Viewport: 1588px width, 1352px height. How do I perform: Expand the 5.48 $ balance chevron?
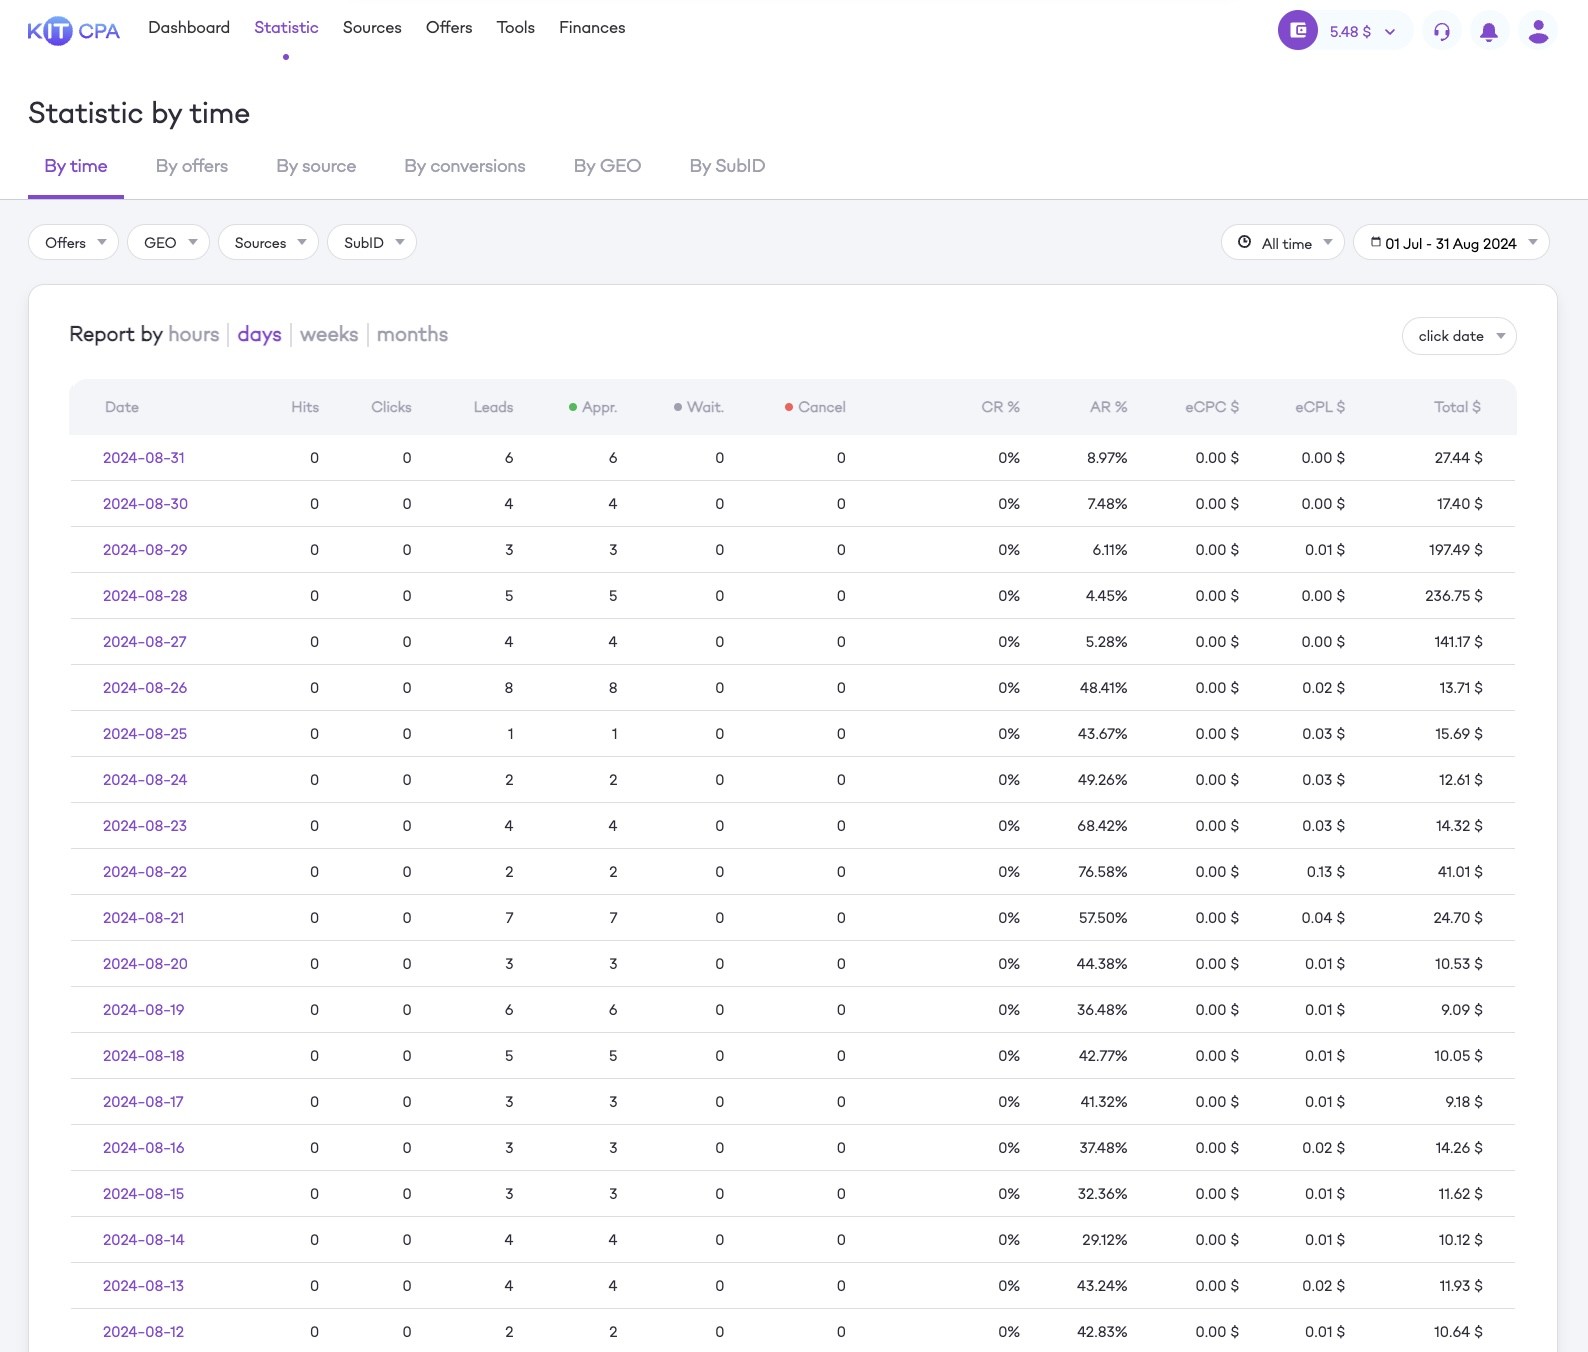pyautogui.click(x=1390, y=32)
